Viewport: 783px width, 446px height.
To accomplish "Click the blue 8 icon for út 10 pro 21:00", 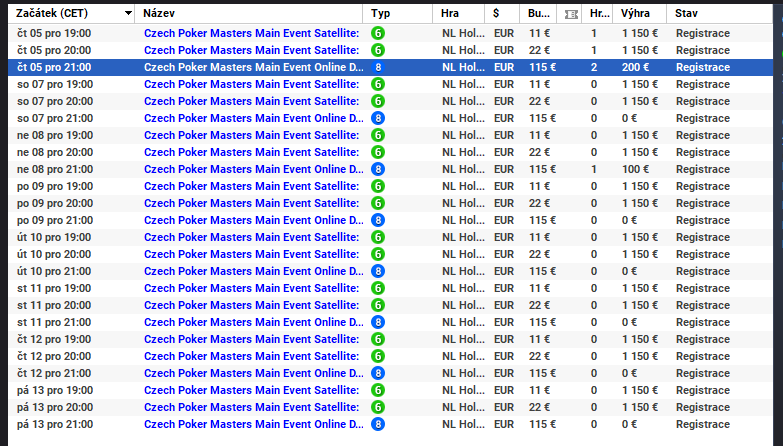I will click(x=378, y=271).
